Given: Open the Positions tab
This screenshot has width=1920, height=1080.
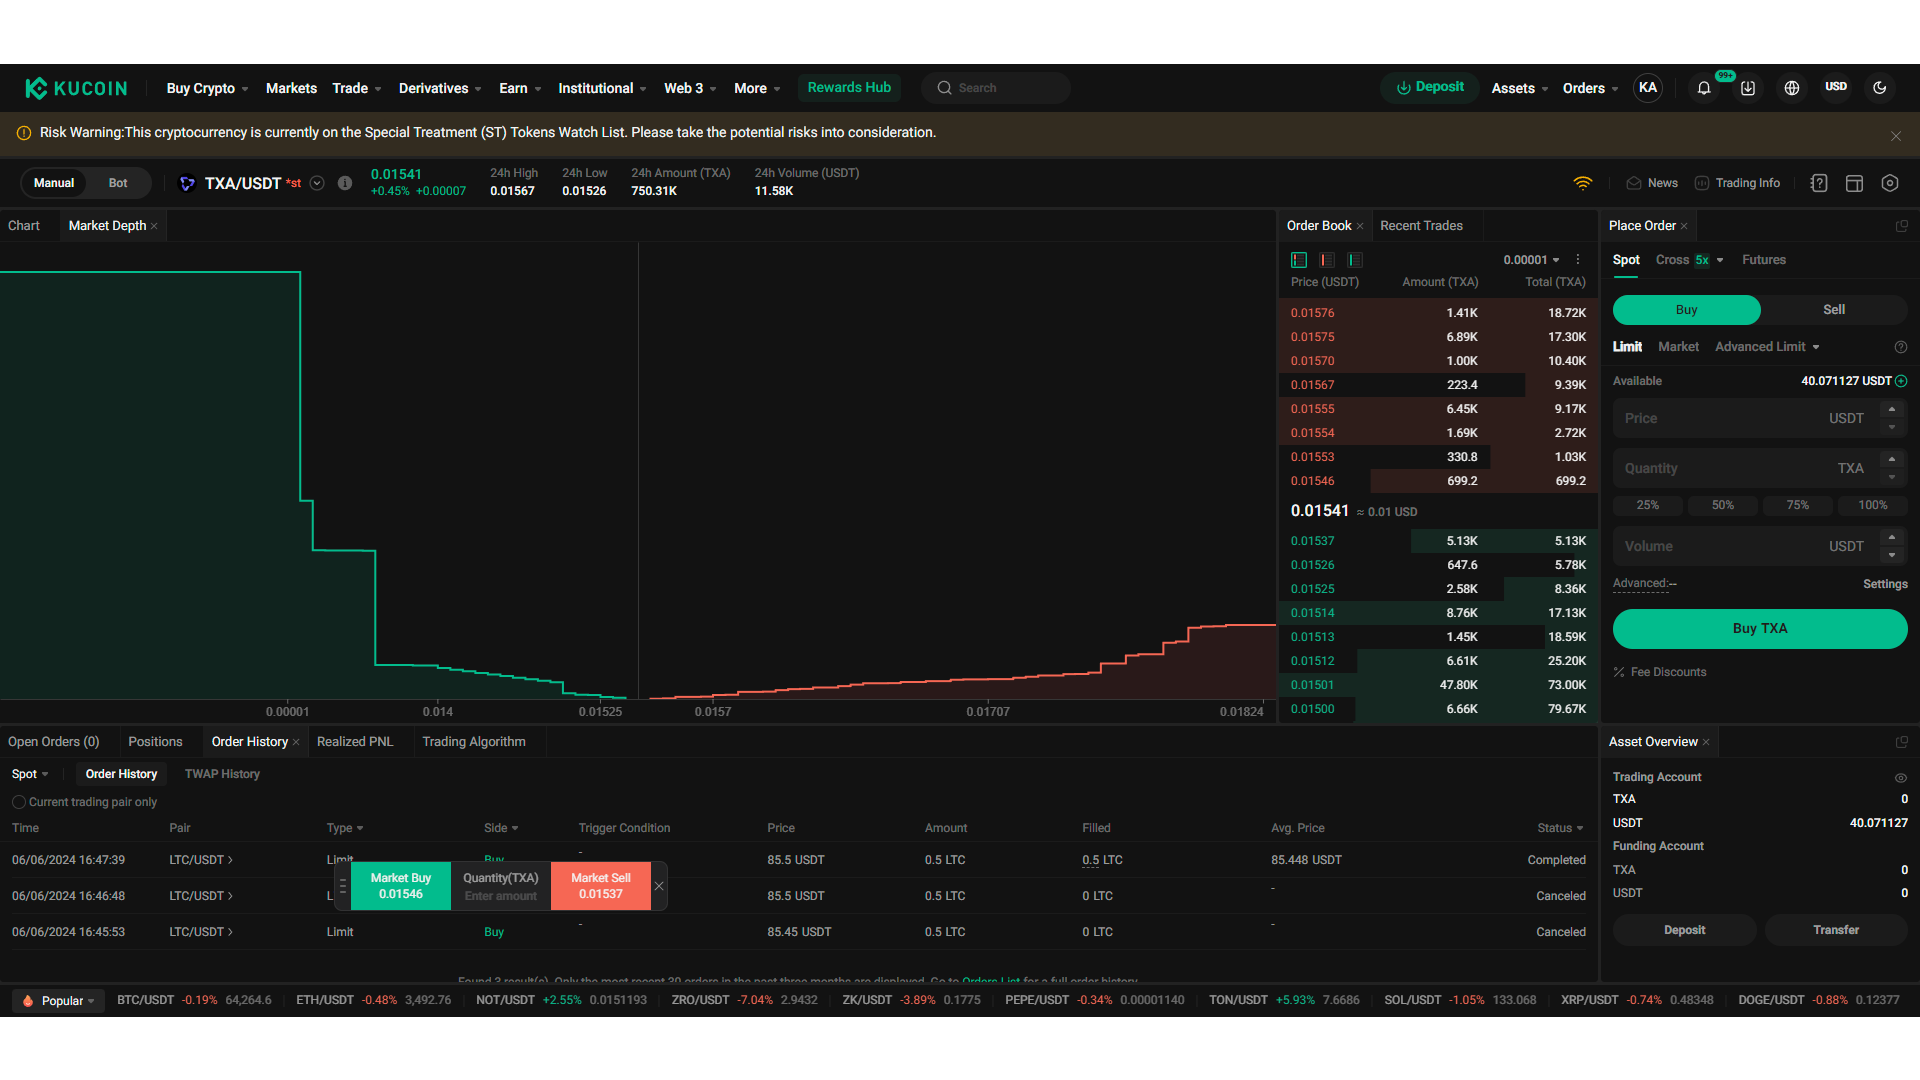Looking at the screenshot, I should (x=155, y=741).
